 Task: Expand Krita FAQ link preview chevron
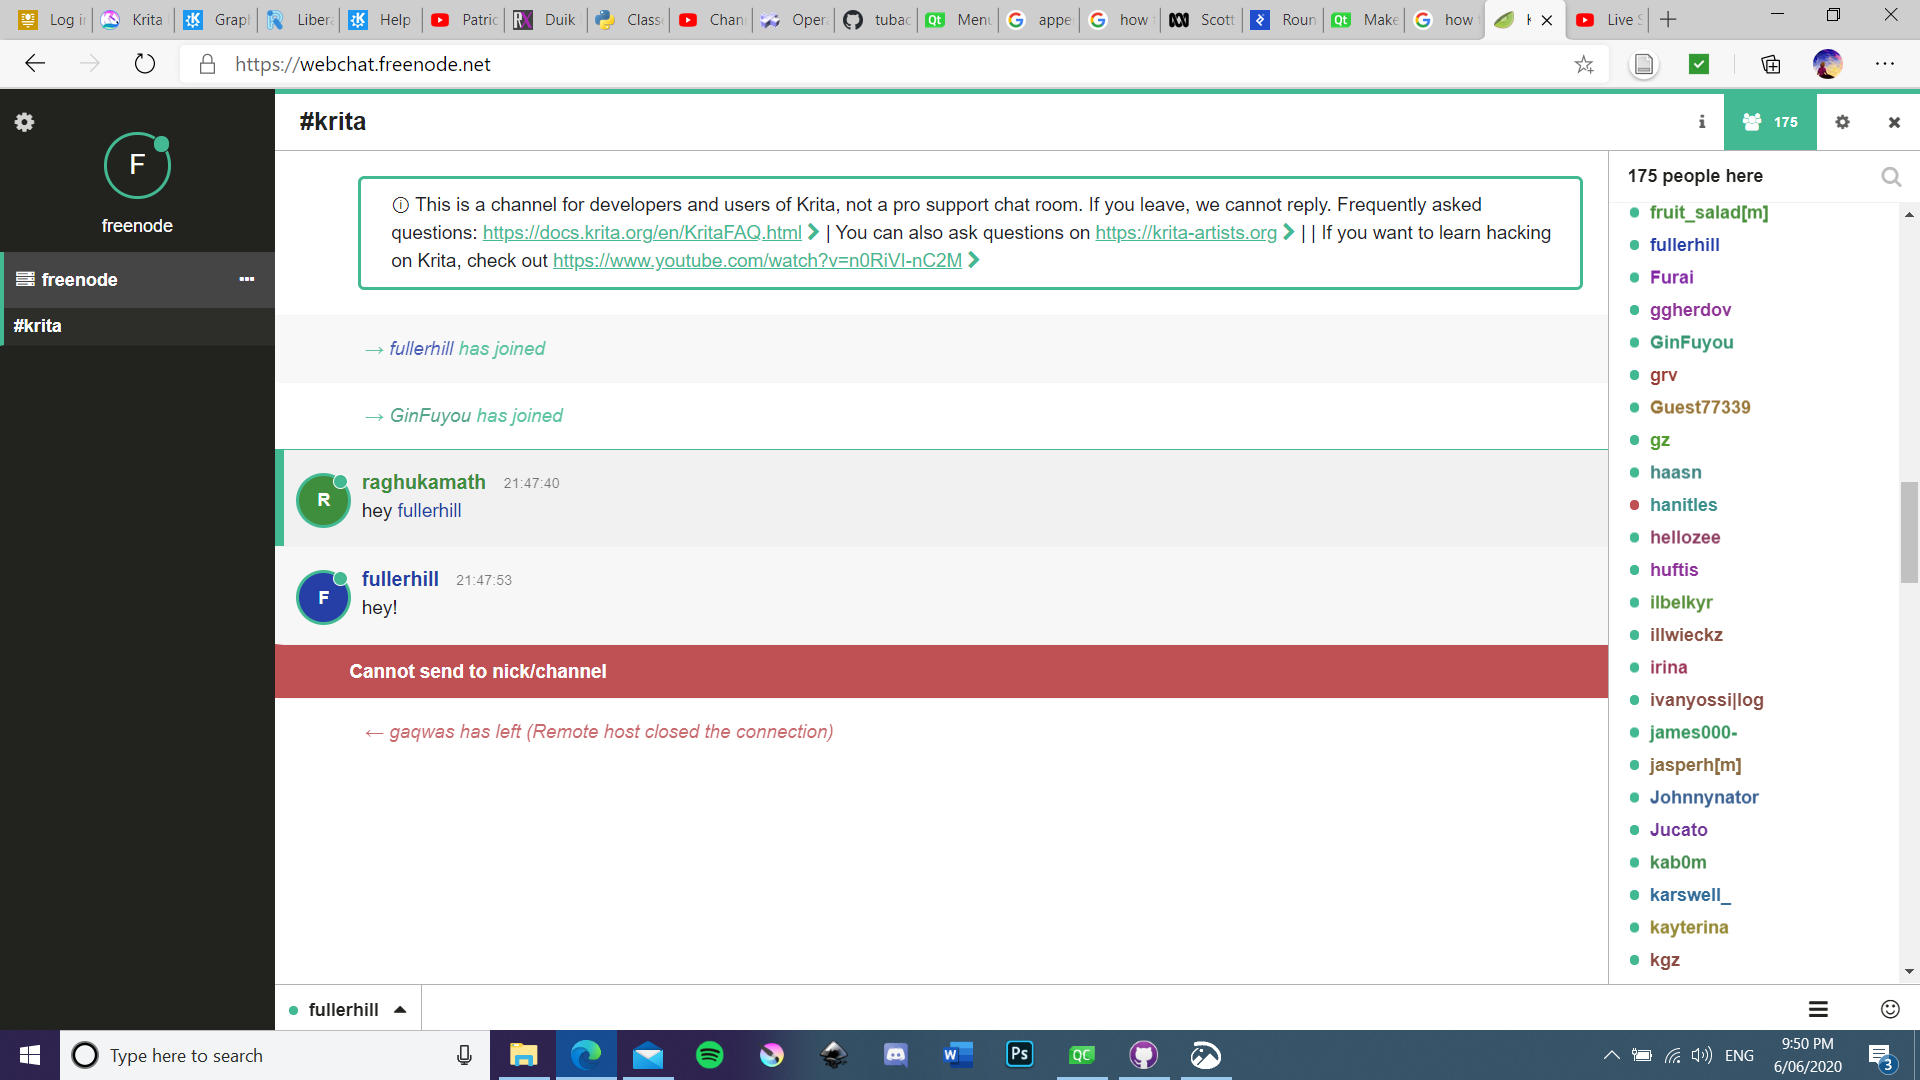point(814,232)
